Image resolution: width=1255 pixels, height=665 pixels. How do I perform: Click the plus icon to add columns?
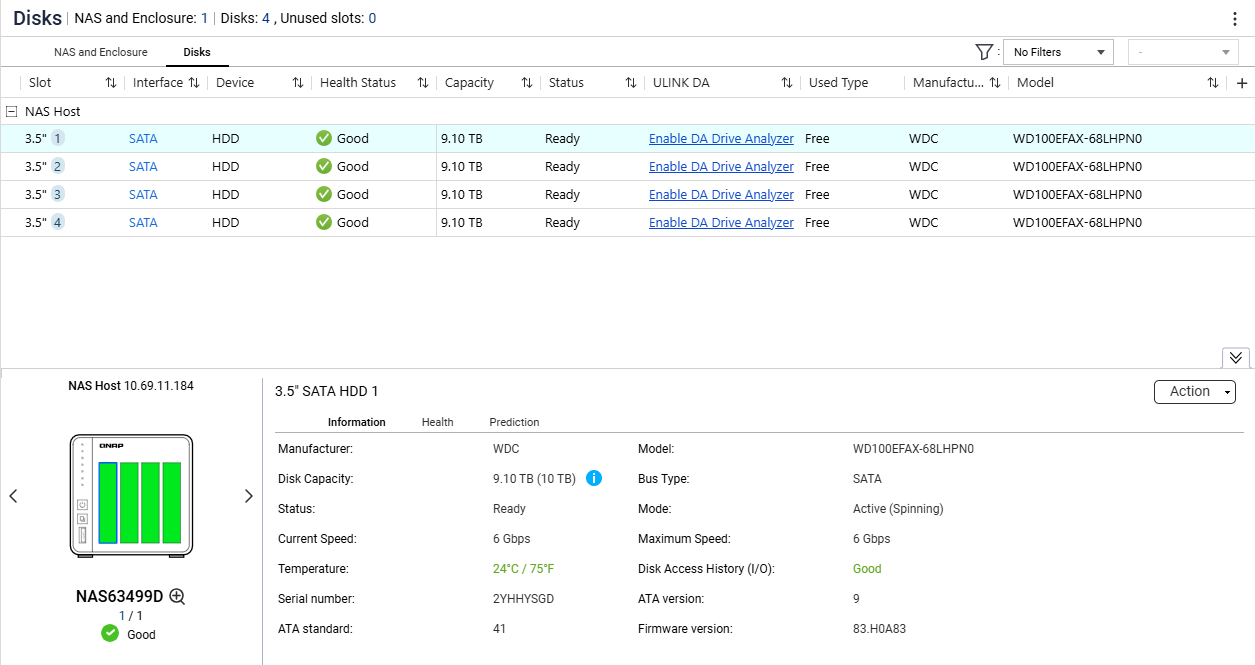tap(1242, 83)
